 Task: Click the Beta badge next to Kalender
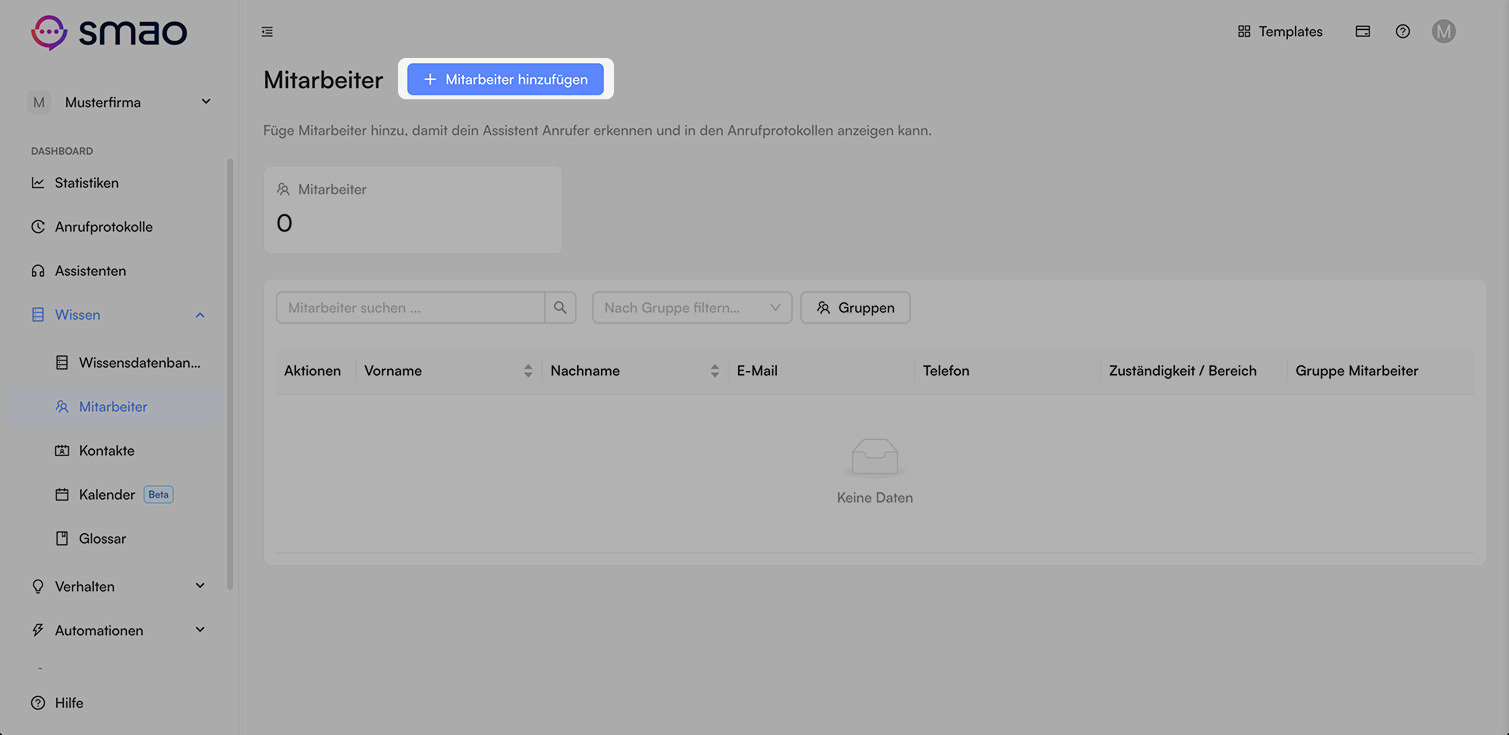tap(159, 494)
